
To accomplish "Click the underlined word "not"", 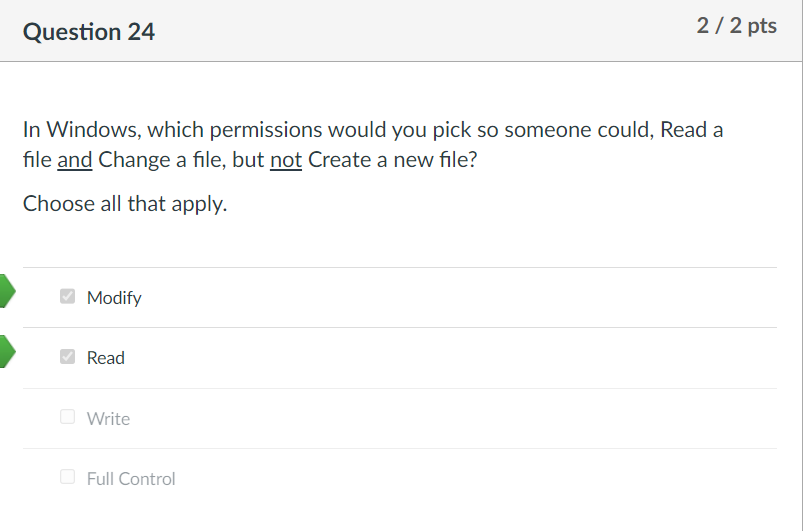I will (x=286, y=160).
